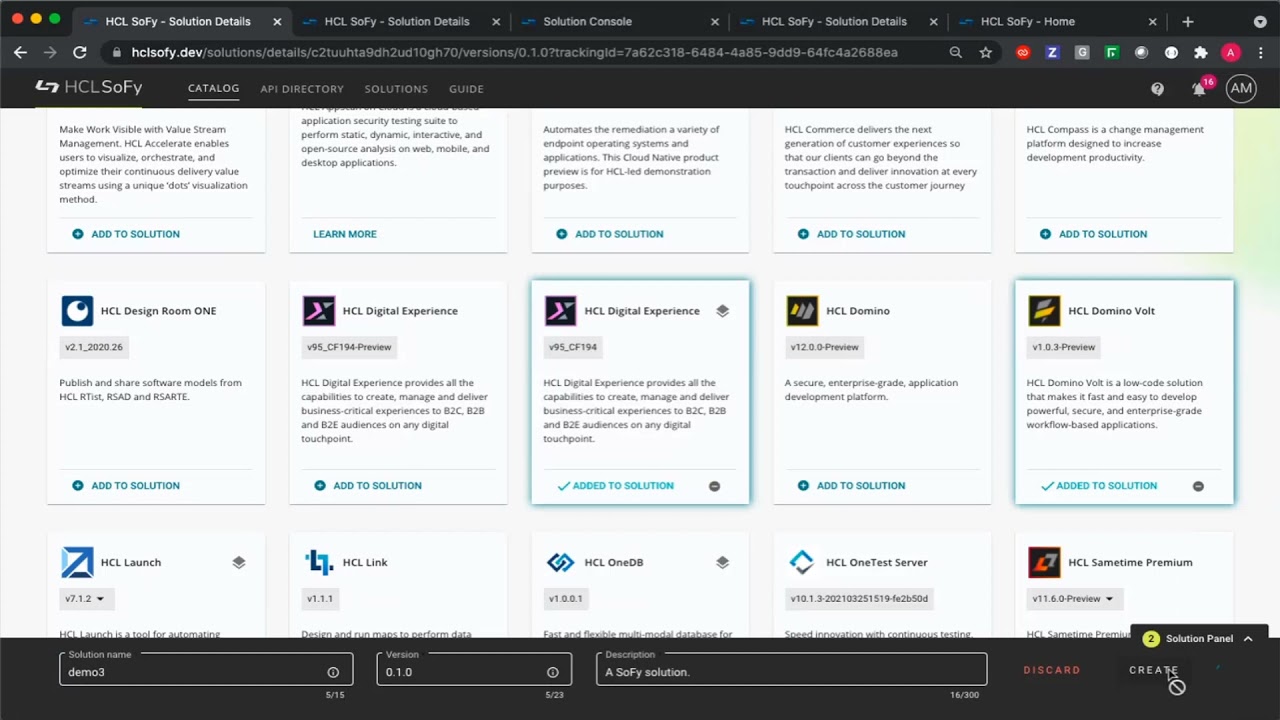Remove HCL Digital Experience v95_CF194 from solution
Screen dimensions: 1280x720
(x=714, y=486)
